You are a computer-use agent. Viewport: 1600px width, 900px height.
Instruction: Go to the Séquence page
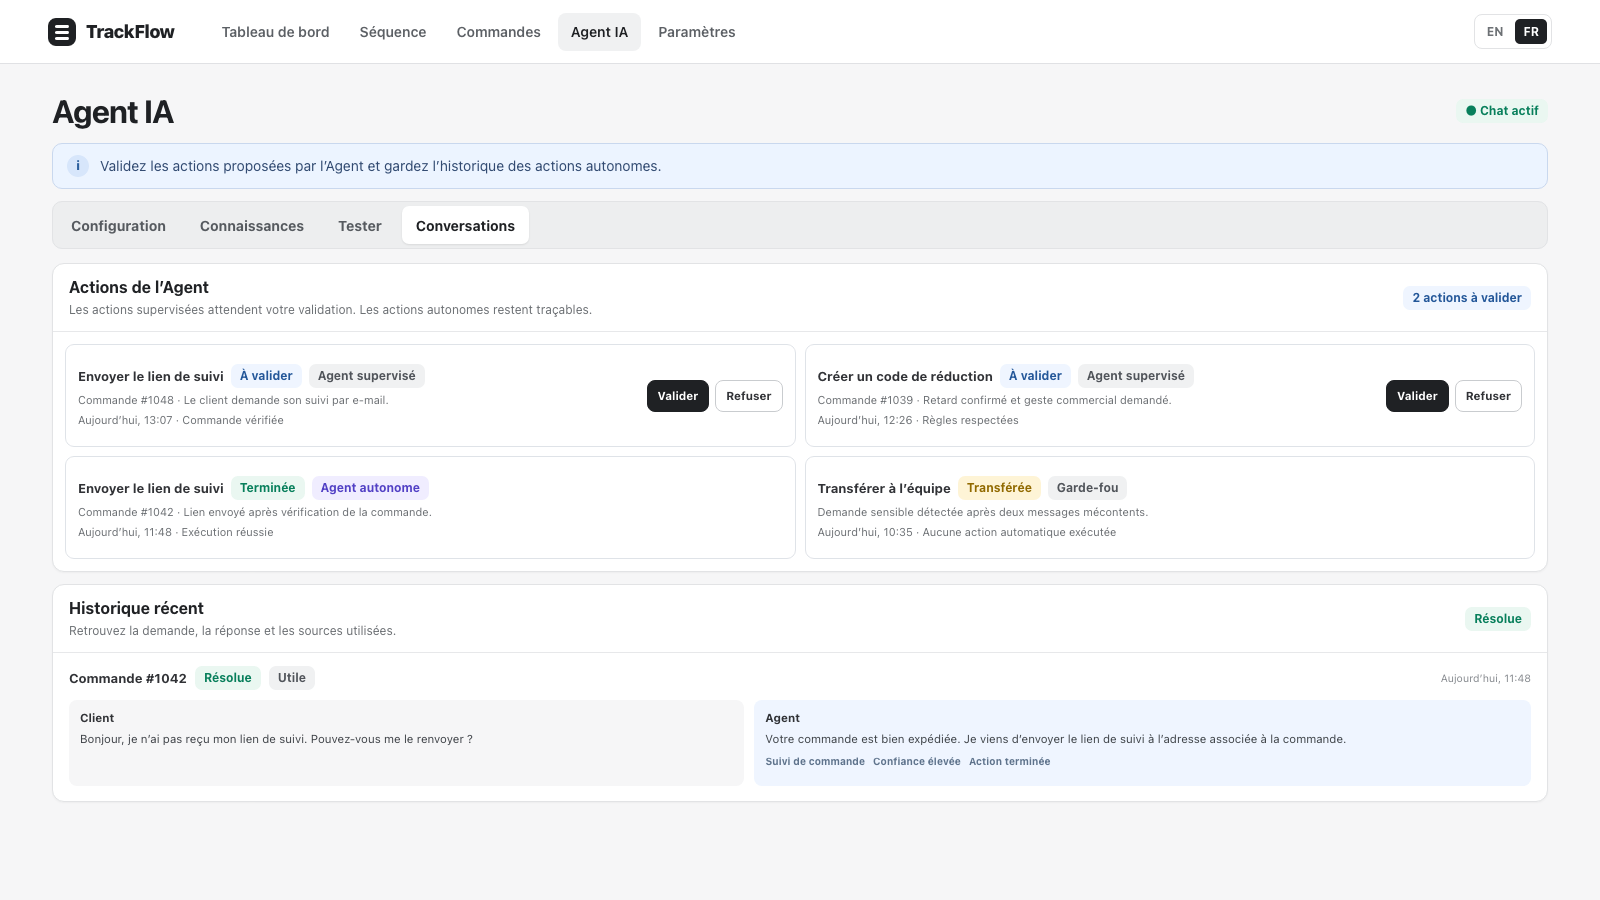pos(393,32)
